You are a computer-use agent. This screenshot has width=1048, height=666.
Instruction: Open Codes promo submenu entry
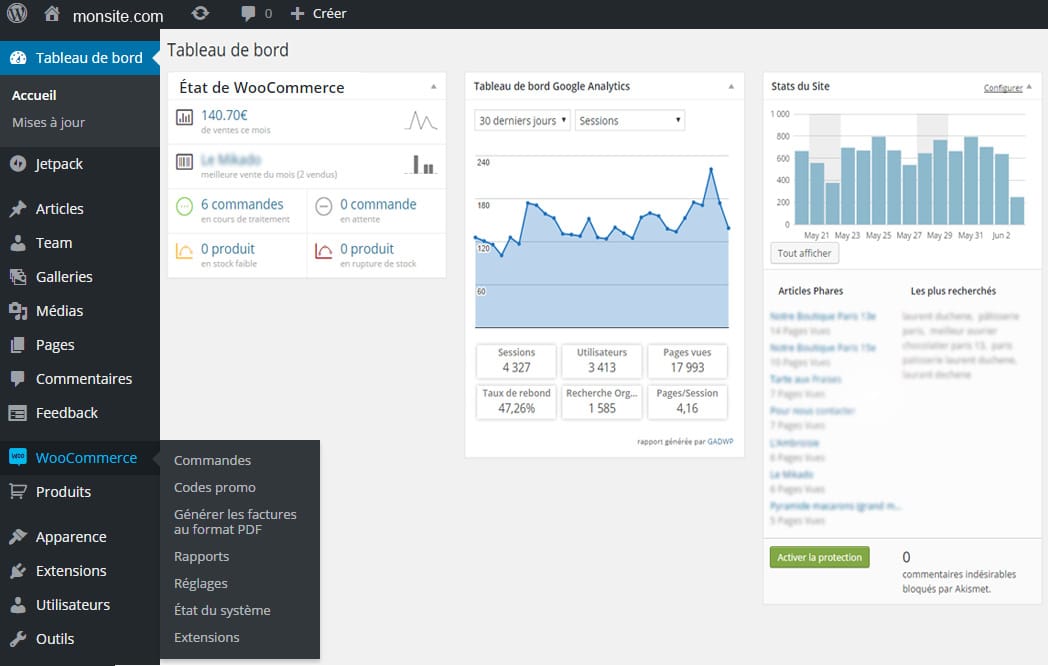point(215,487)
